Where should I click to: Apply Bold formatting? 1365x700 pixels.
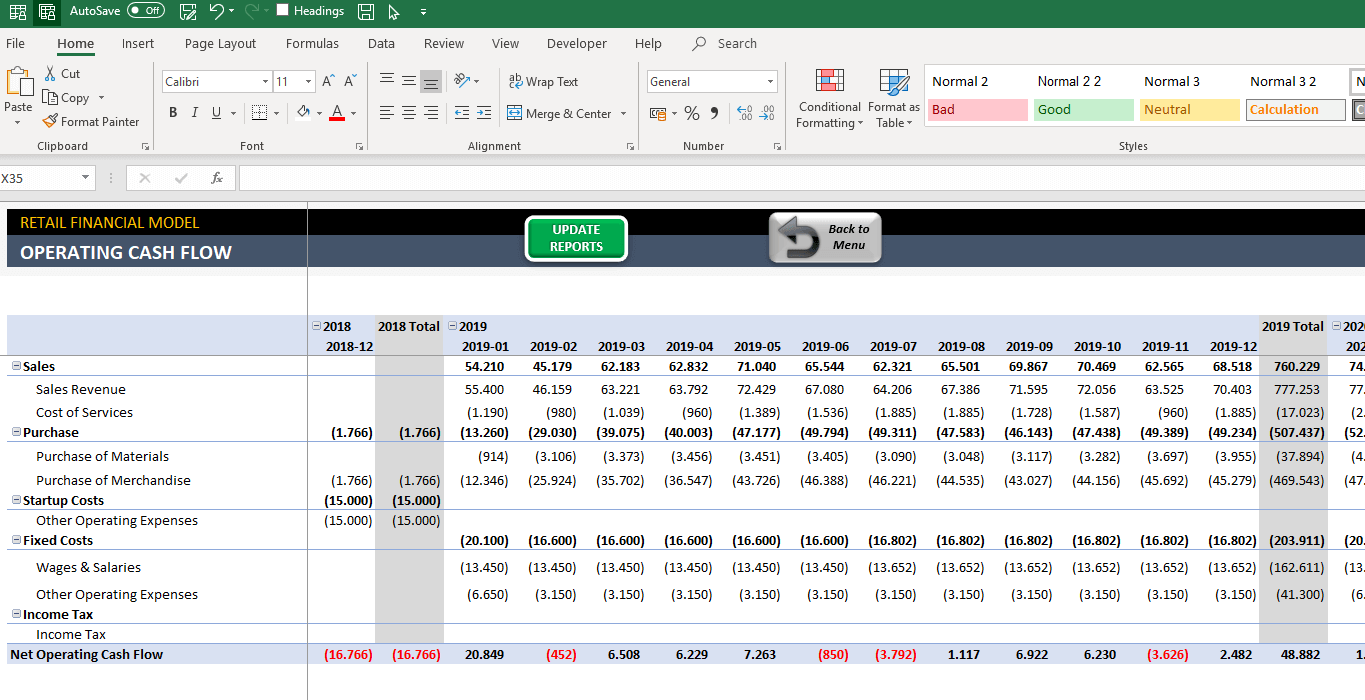point(173,113)
